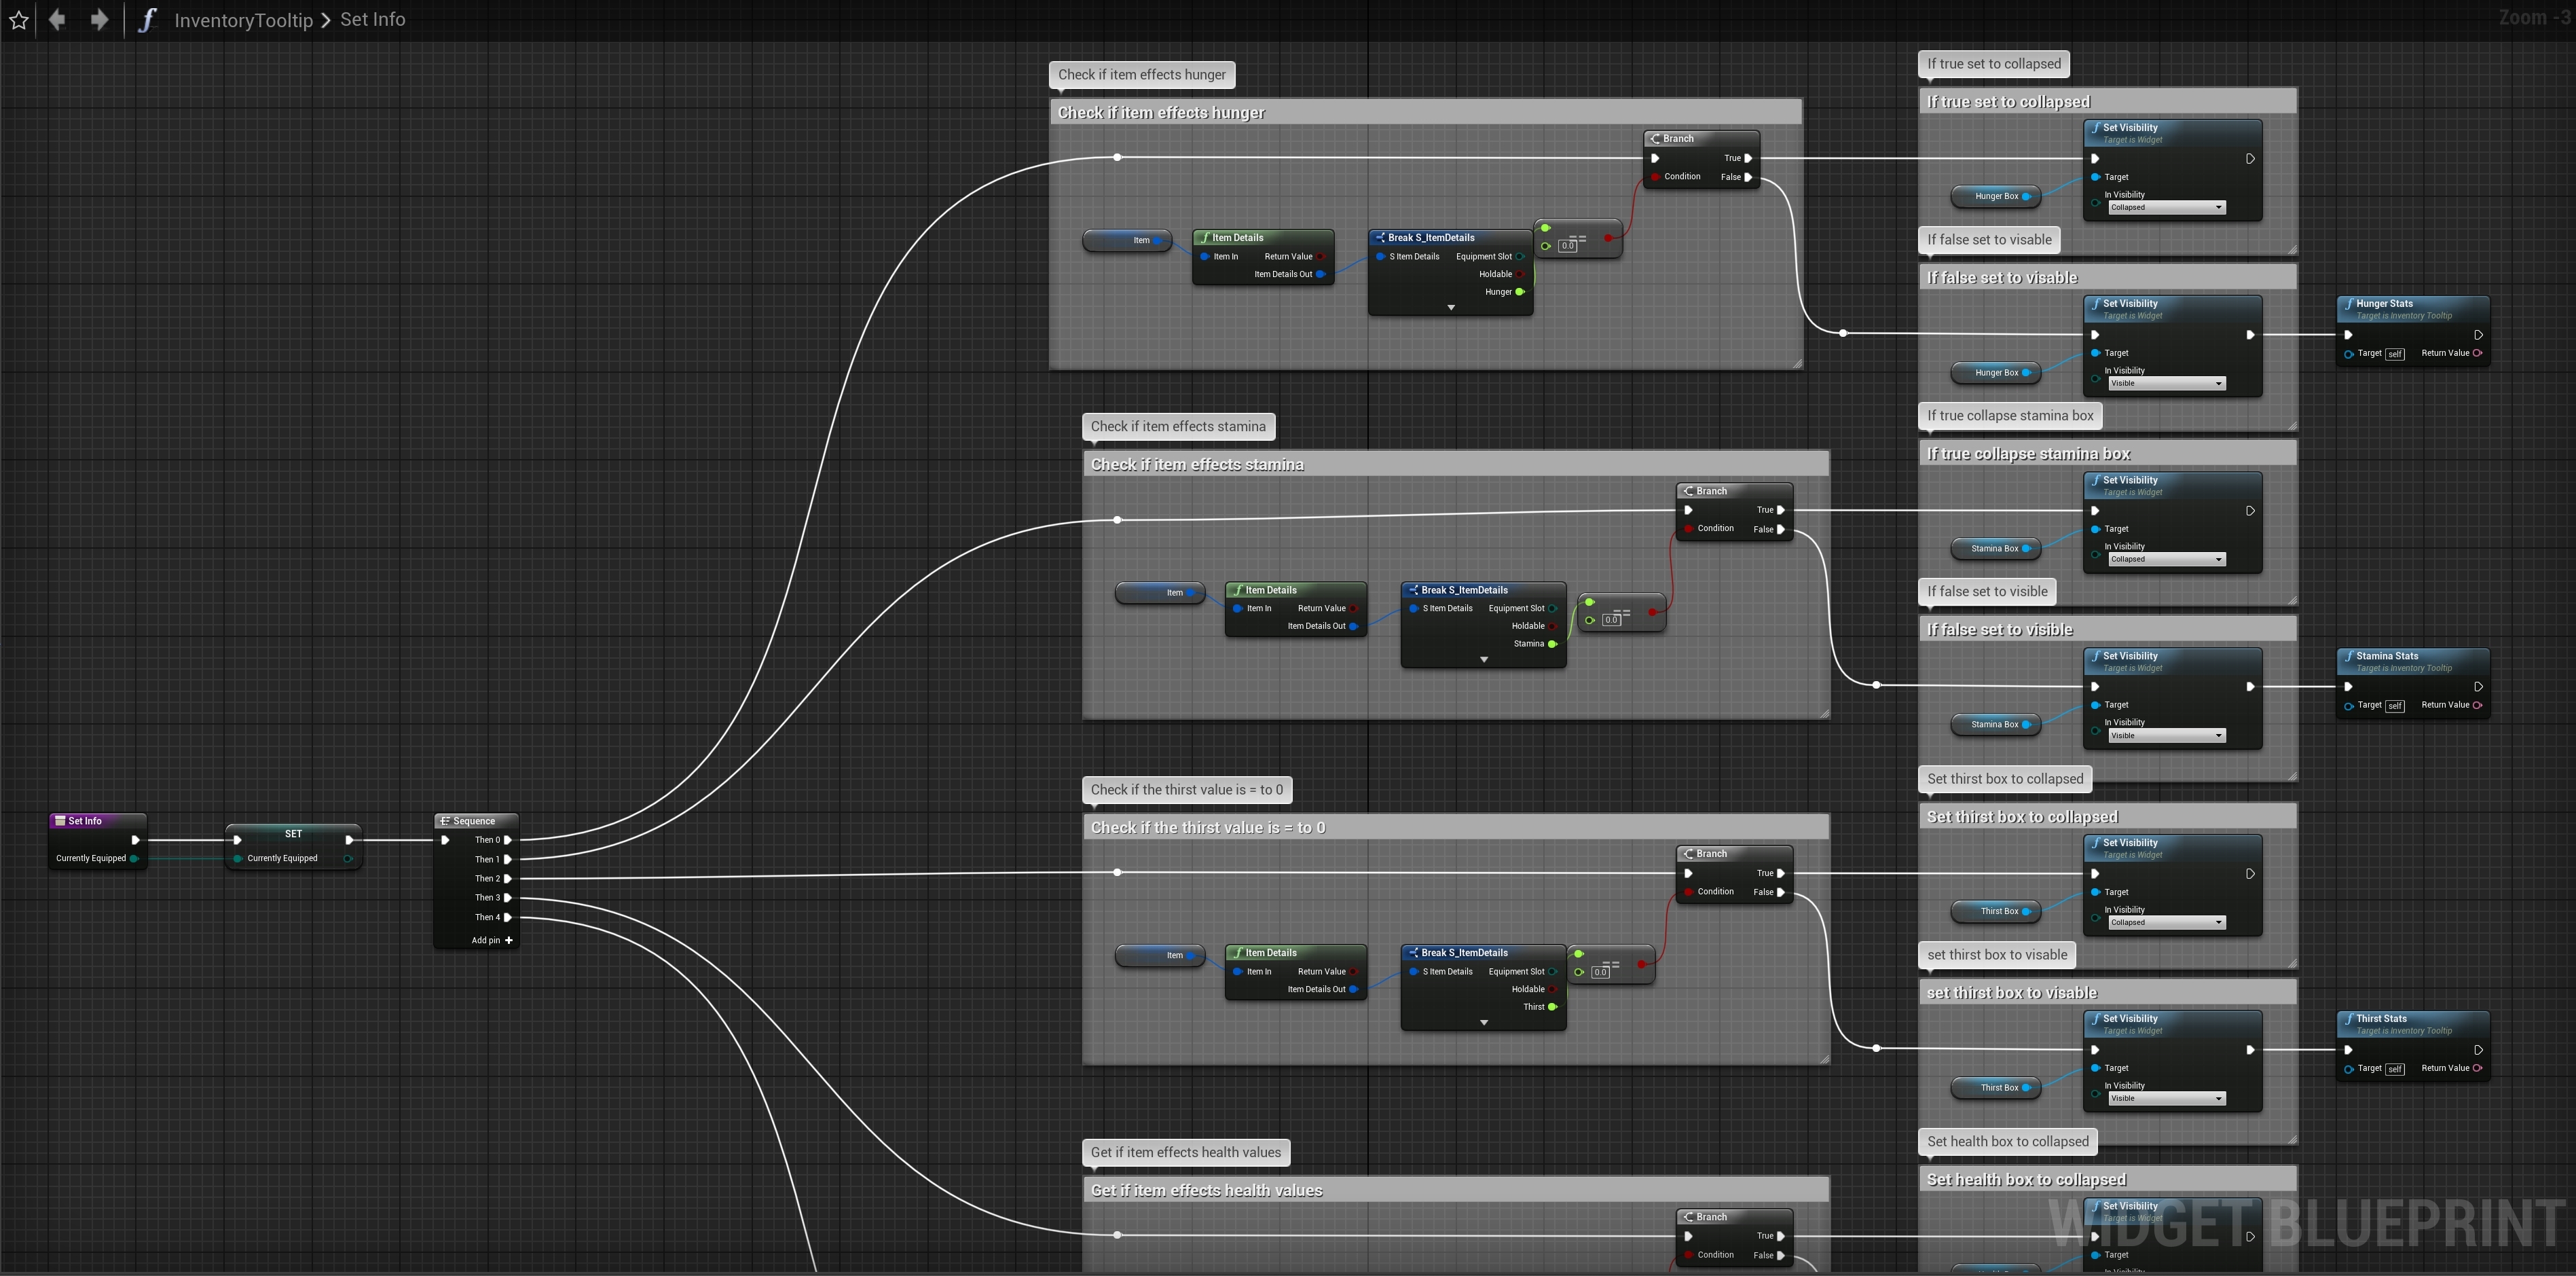Screen dimensions: 2576x1276
Task: Click Set Info breadcrumb item
Action: pyautogui.click(x=372, y=20)
